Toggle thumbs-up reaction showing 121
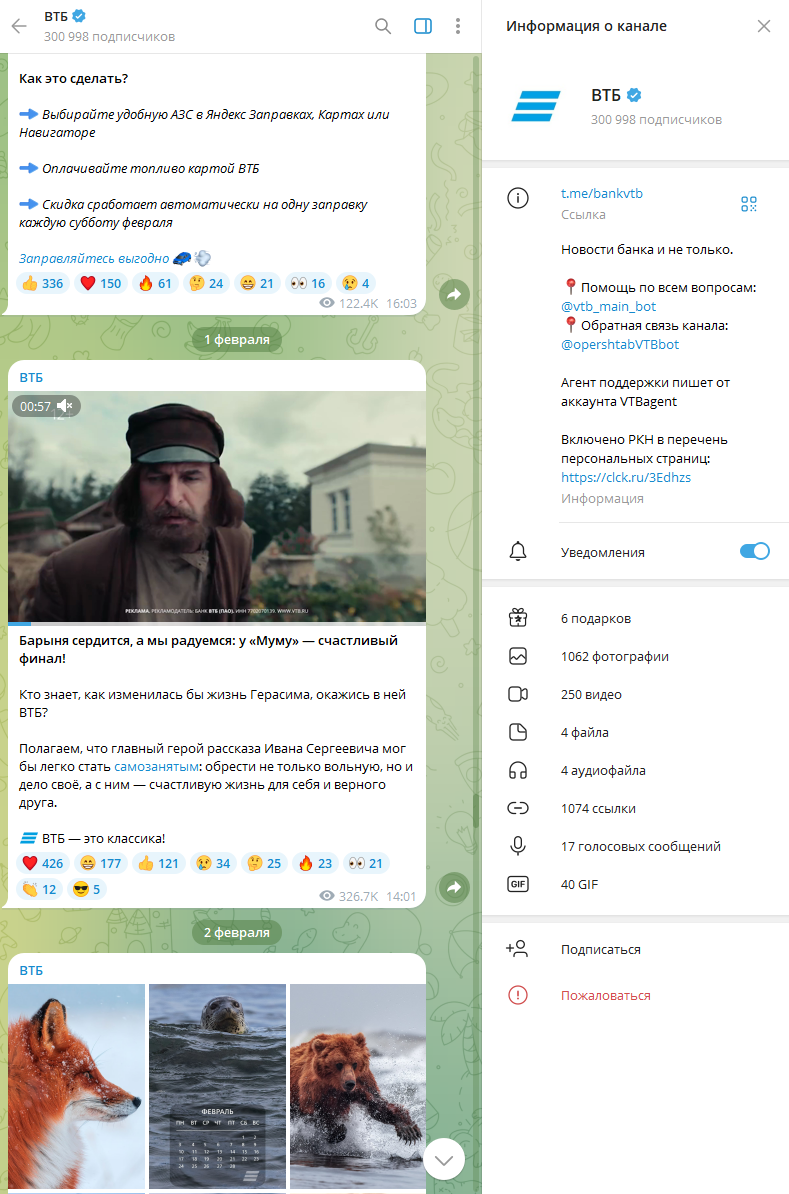Screen dimensions: 789x1194 [x=159, y=864]
